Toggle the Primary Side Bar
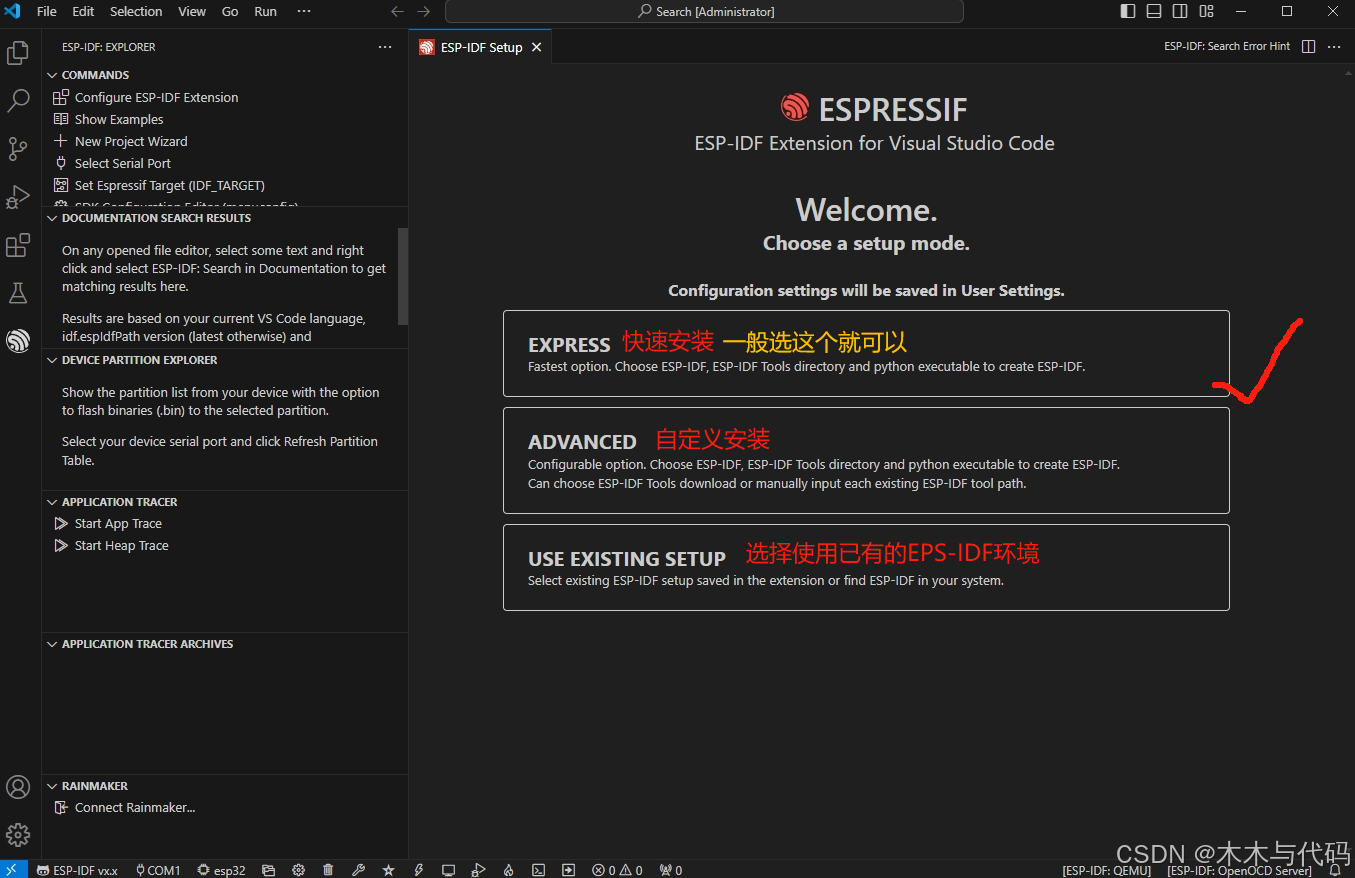 click(x=1128, y=11)
